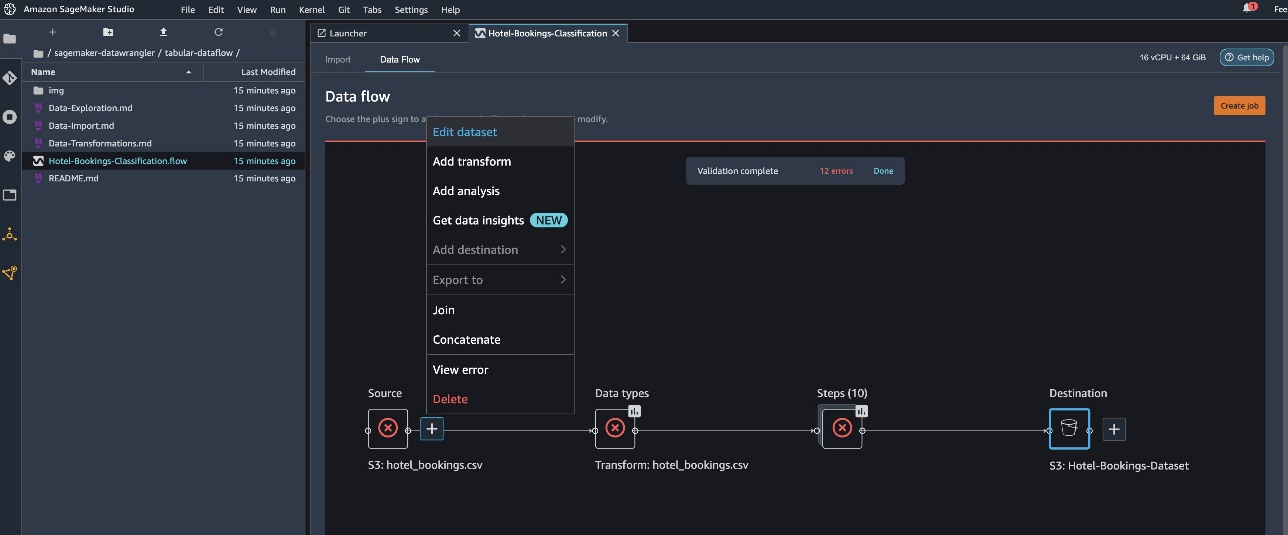Click the analysis chart badge on Steps node
Viewport: 1288px width, 535px height.
862,411
